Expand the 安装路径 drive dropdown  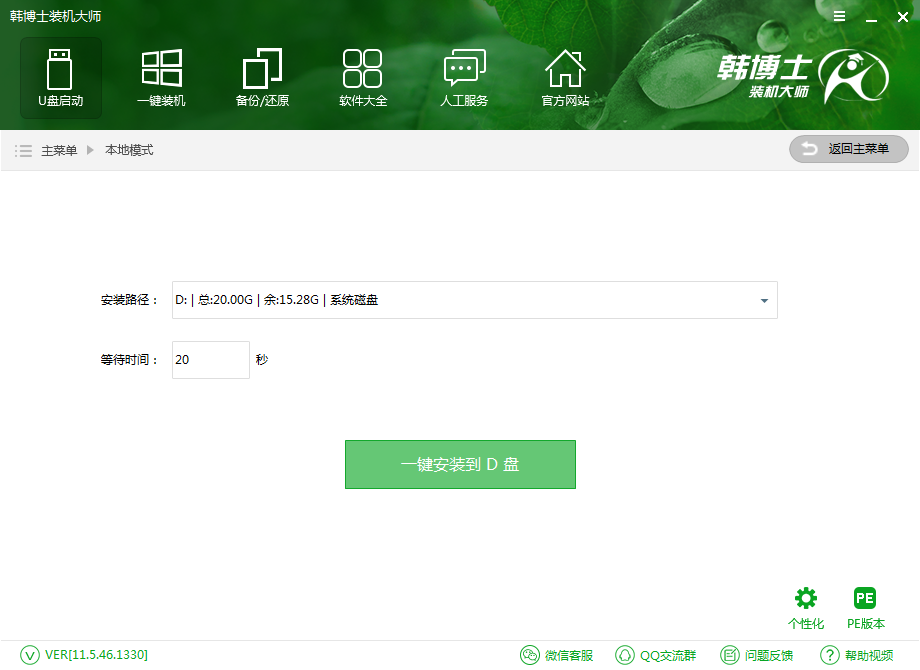click(x=764, y=300)
